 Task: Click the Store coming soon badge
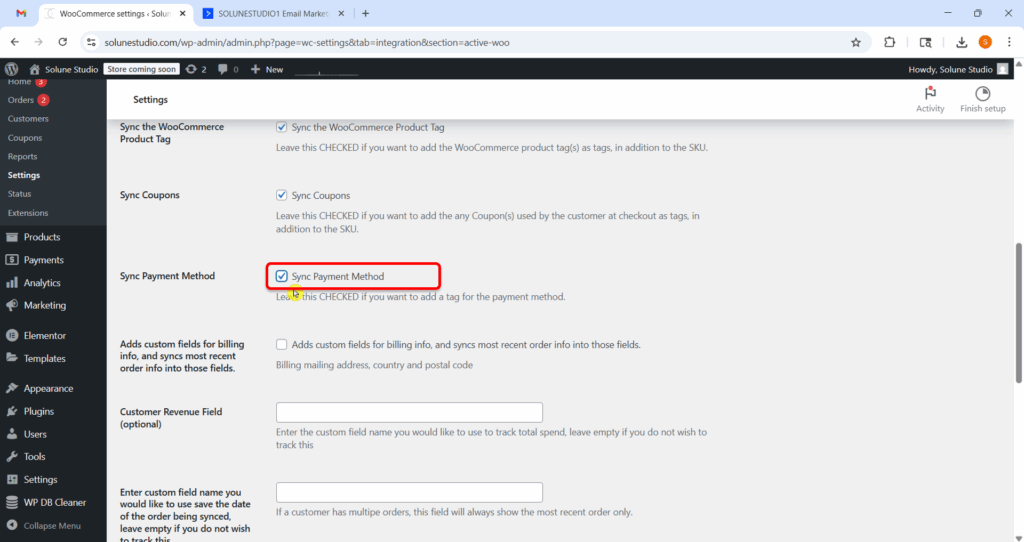(x=142, y=69)
